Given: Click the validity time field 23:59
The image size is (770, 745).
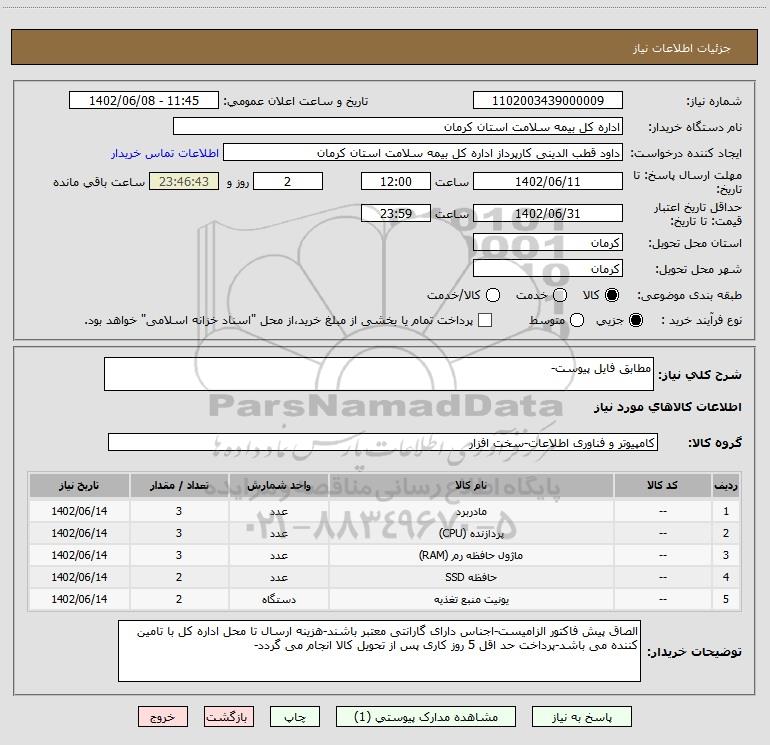Looking at the screenshot, I should click(396, 213).
